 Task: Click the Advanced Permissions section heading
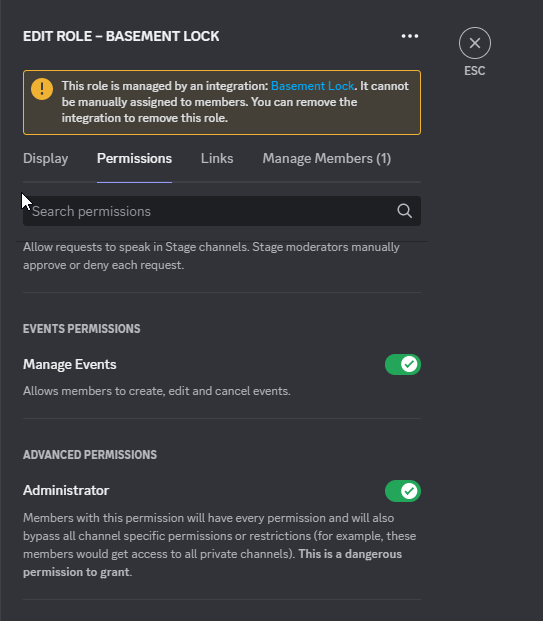(x=90, y=455)
